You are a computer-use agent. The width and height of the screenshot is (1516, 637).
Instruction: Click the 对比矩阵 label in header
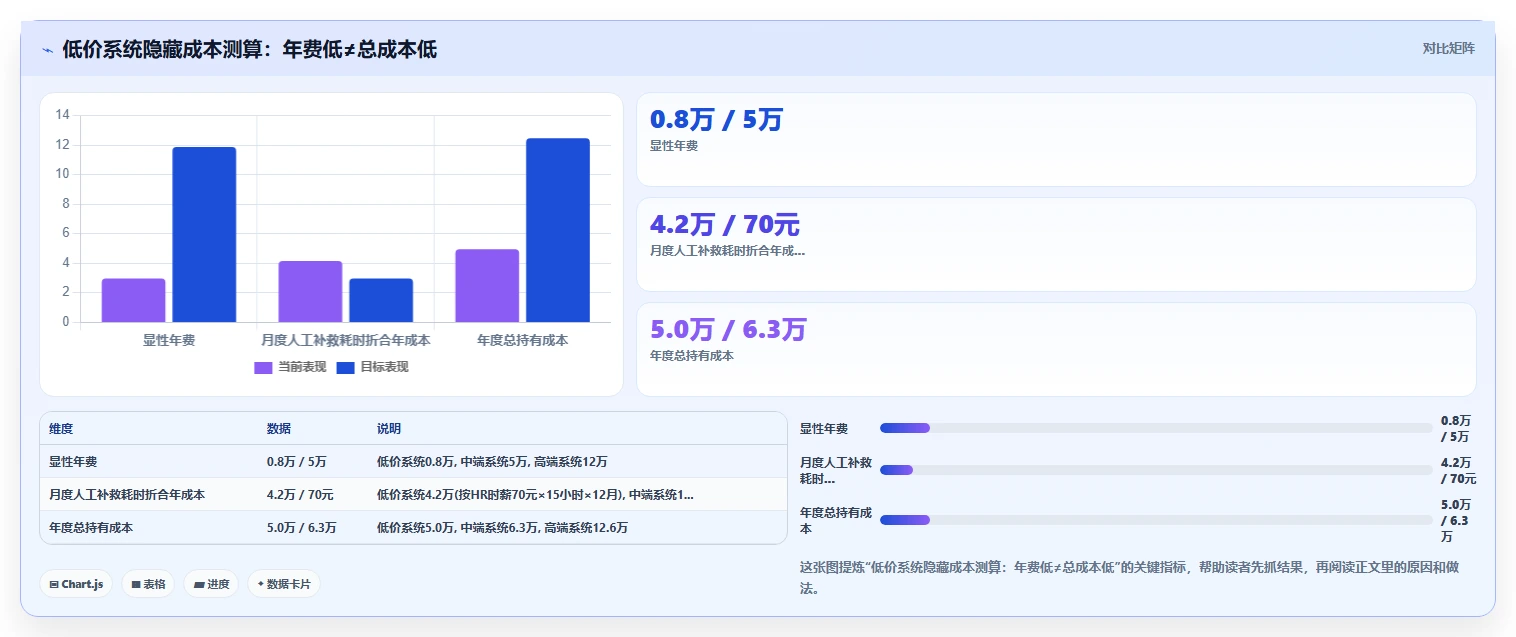click(x=1448, y=48)
